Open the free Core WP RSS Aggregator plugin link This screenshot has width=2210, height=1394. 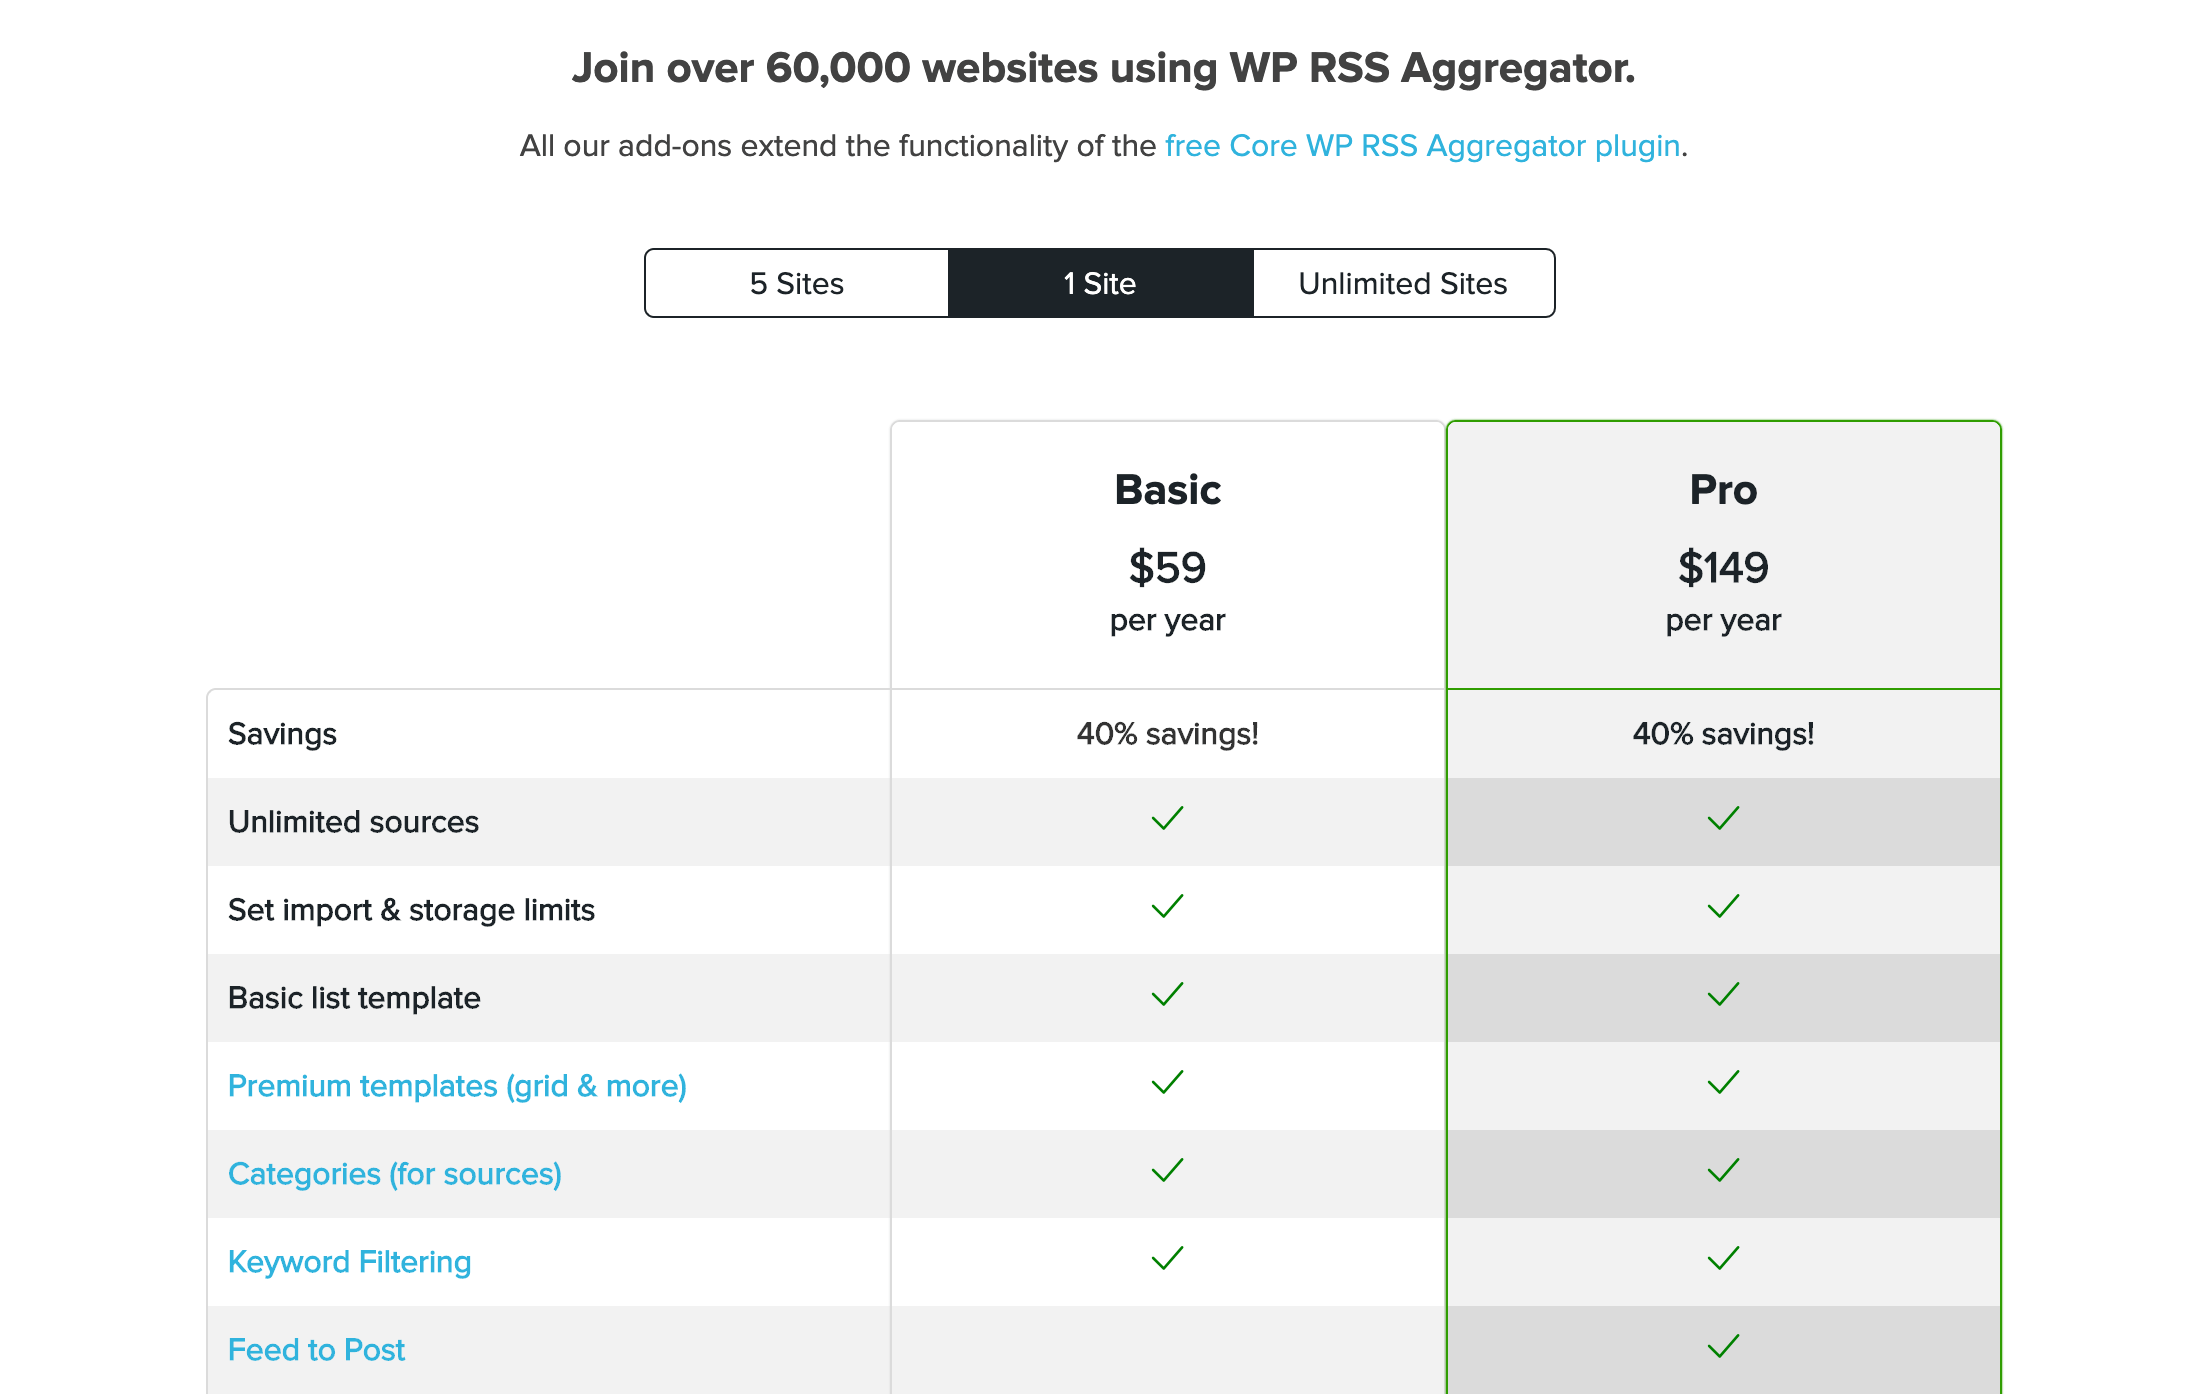[x=1422, y=146]
